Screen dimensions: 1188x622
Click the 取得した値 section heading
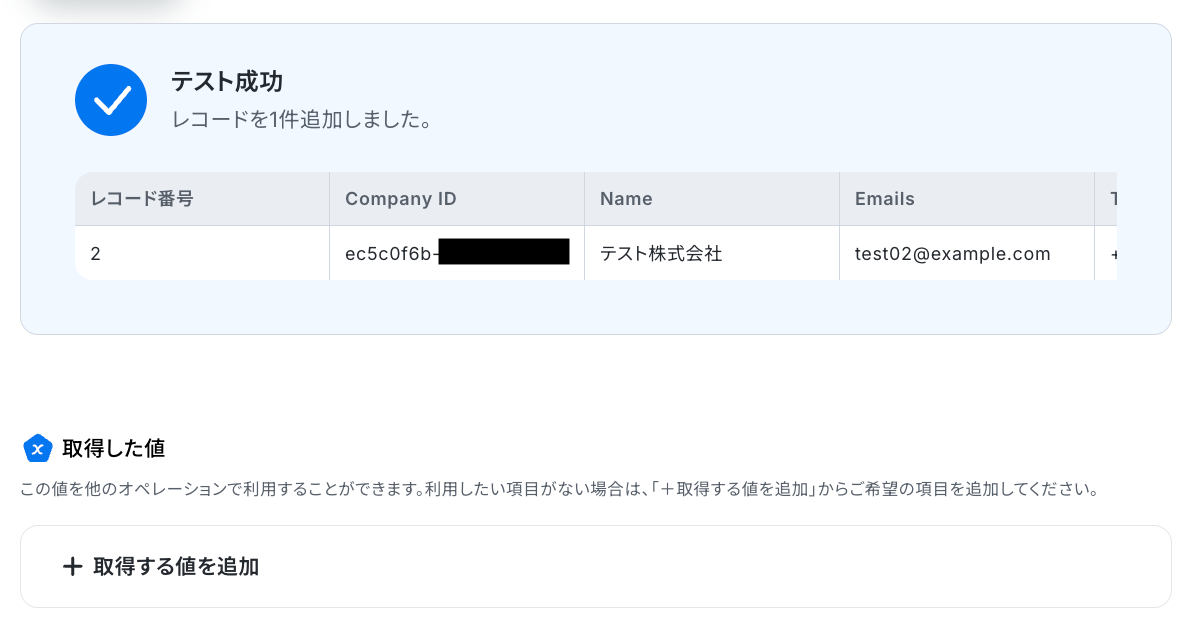click(x=114, y=449)
